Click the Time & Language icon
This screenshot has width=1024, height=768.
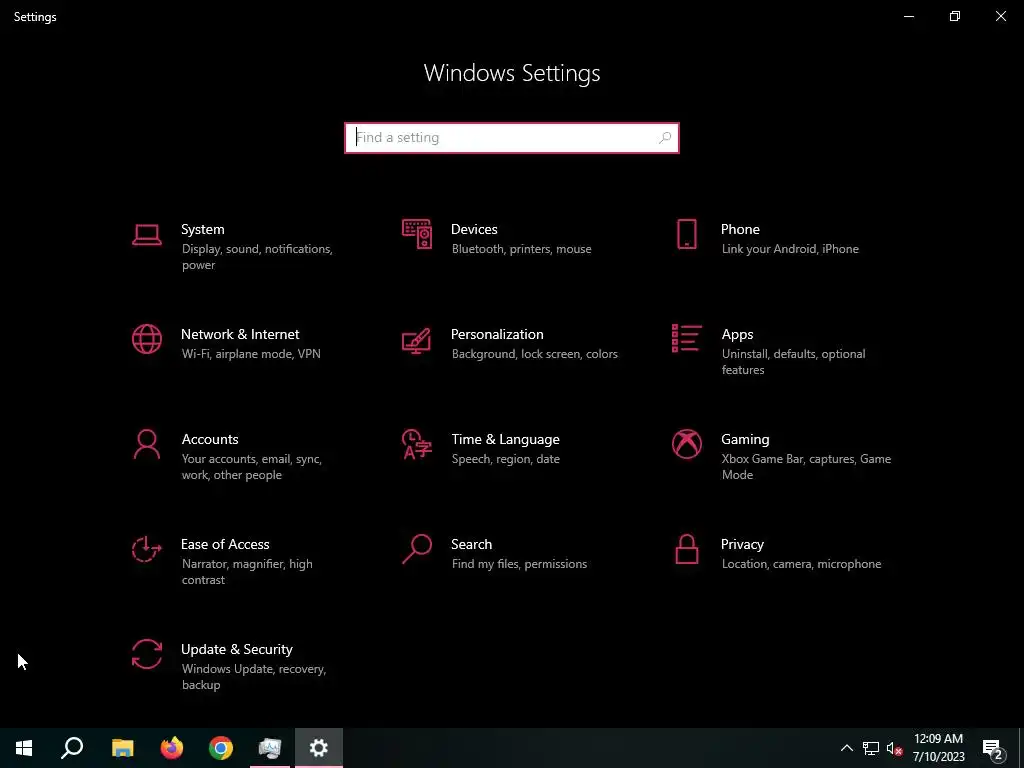point(417,445)
